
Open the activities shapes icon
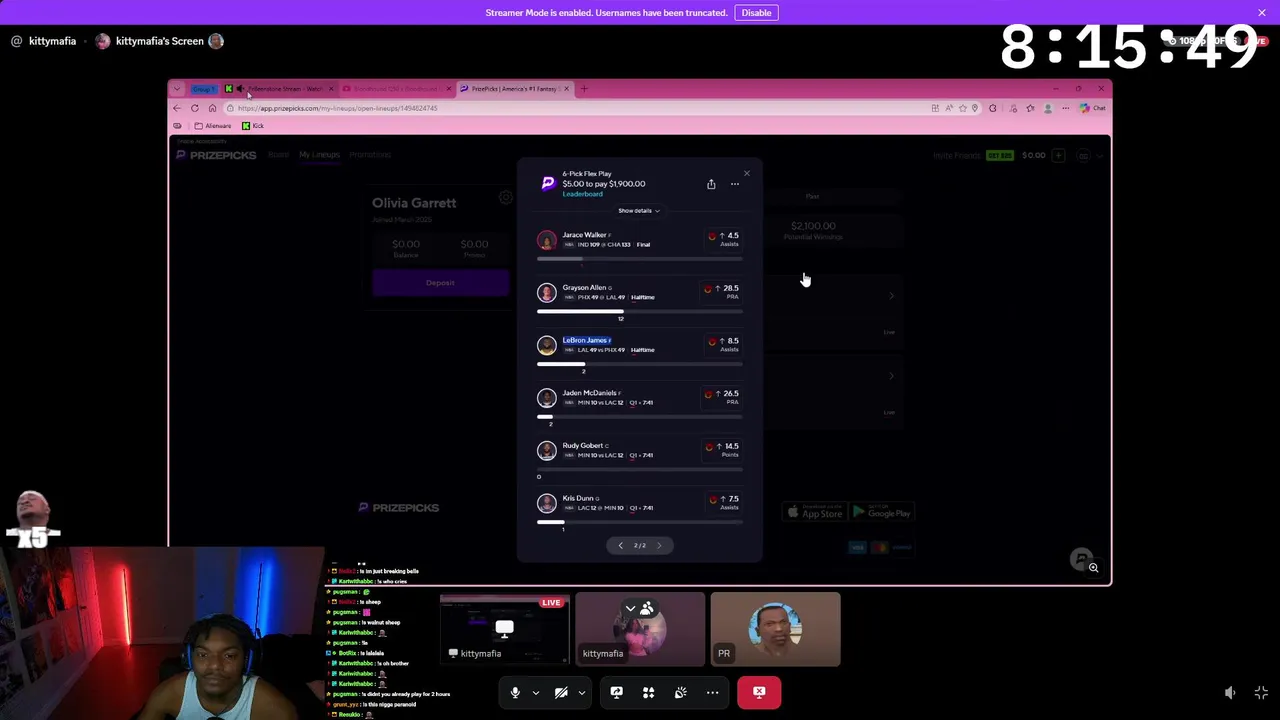(x=648, y=692)
